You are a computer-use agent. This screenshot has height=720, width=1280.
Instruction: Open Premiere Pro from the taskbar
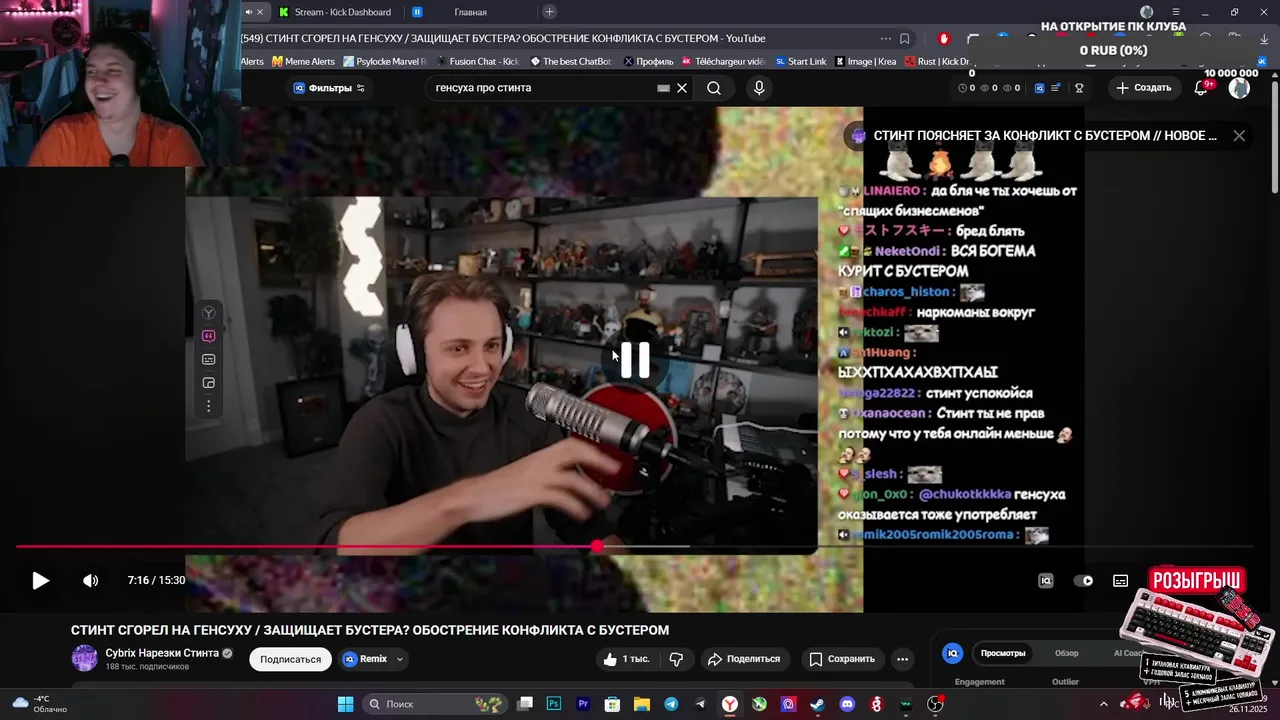pyautogui.click(x=583, y=704)
